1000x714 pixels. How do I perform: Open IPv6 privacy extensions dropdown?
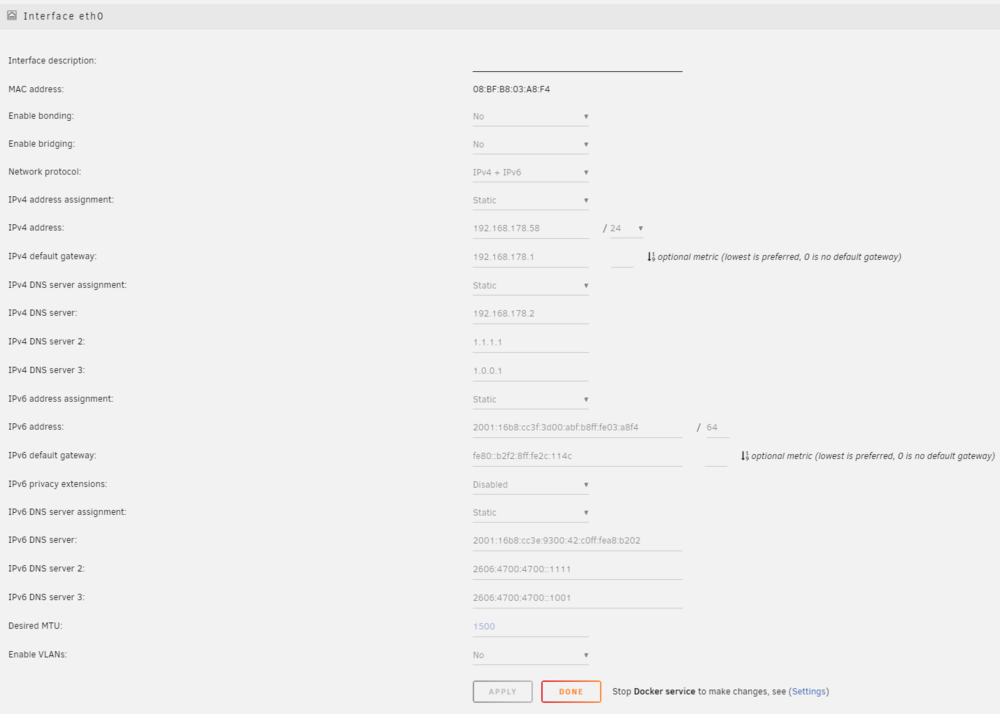[x=531, y=485]
